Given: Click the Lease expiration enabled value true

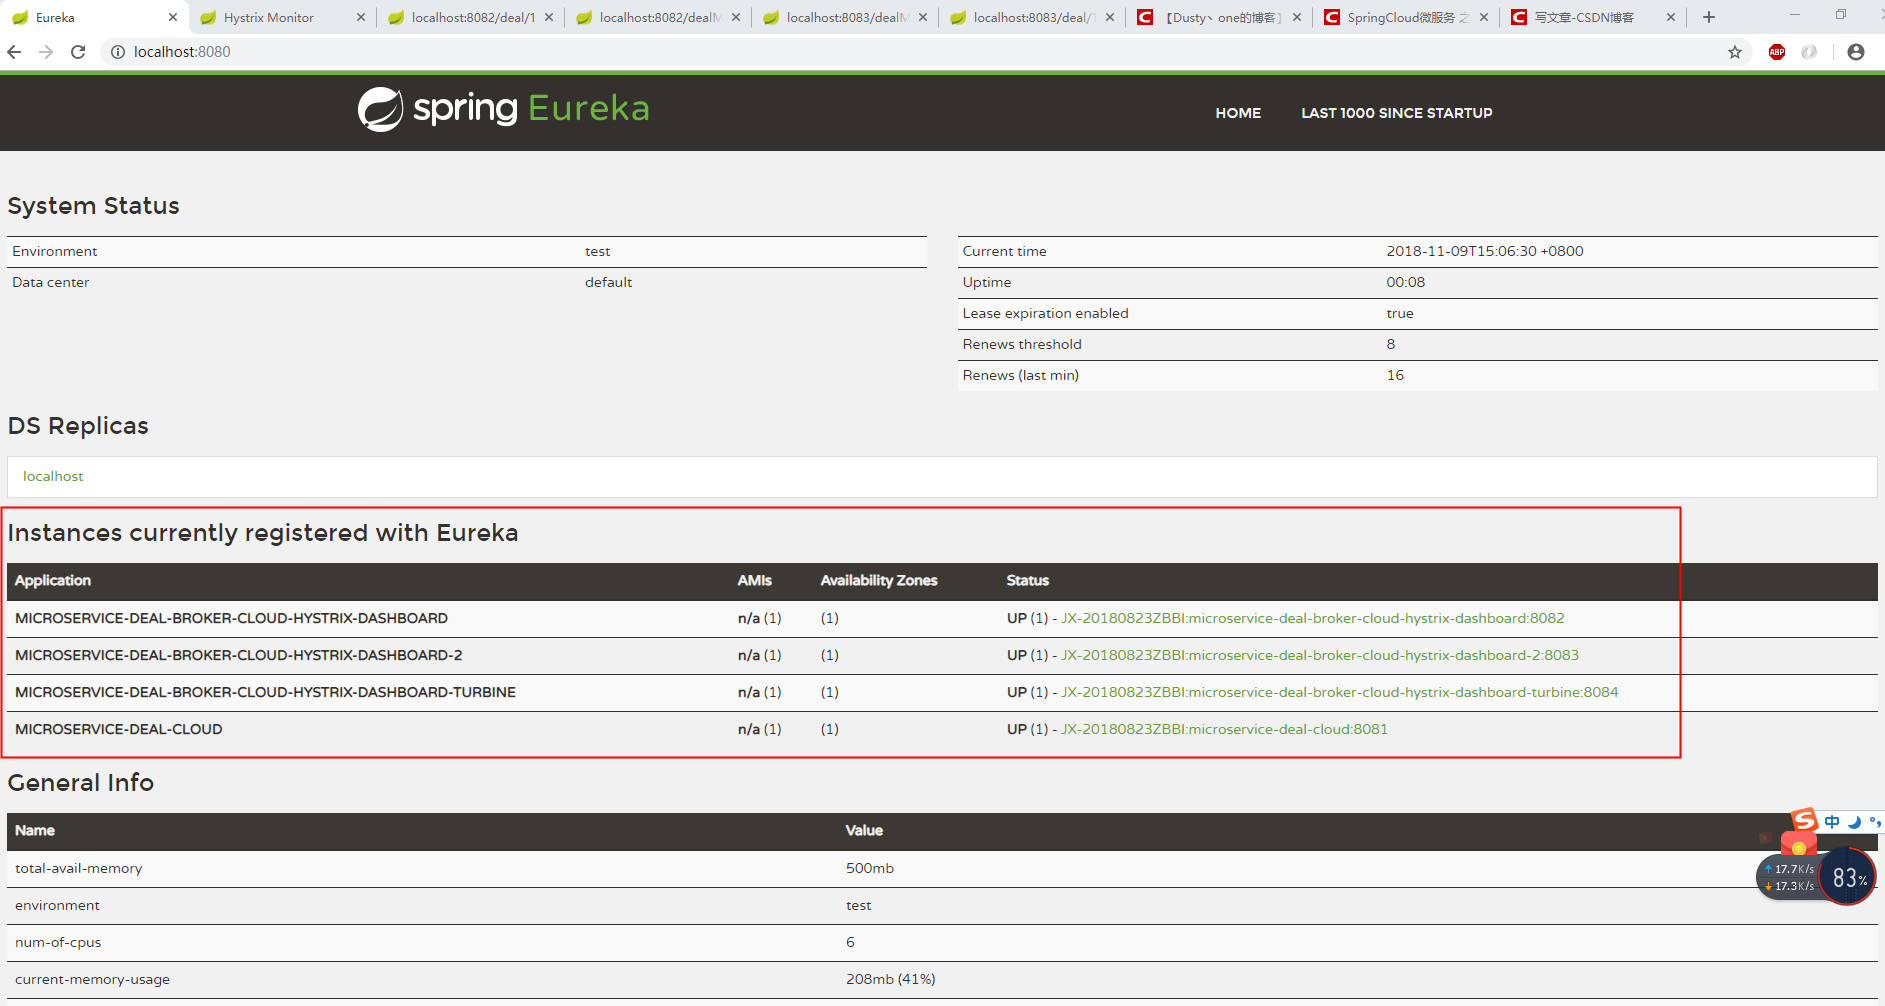Looking at the screenshot, I should (x=1400, y=313).
